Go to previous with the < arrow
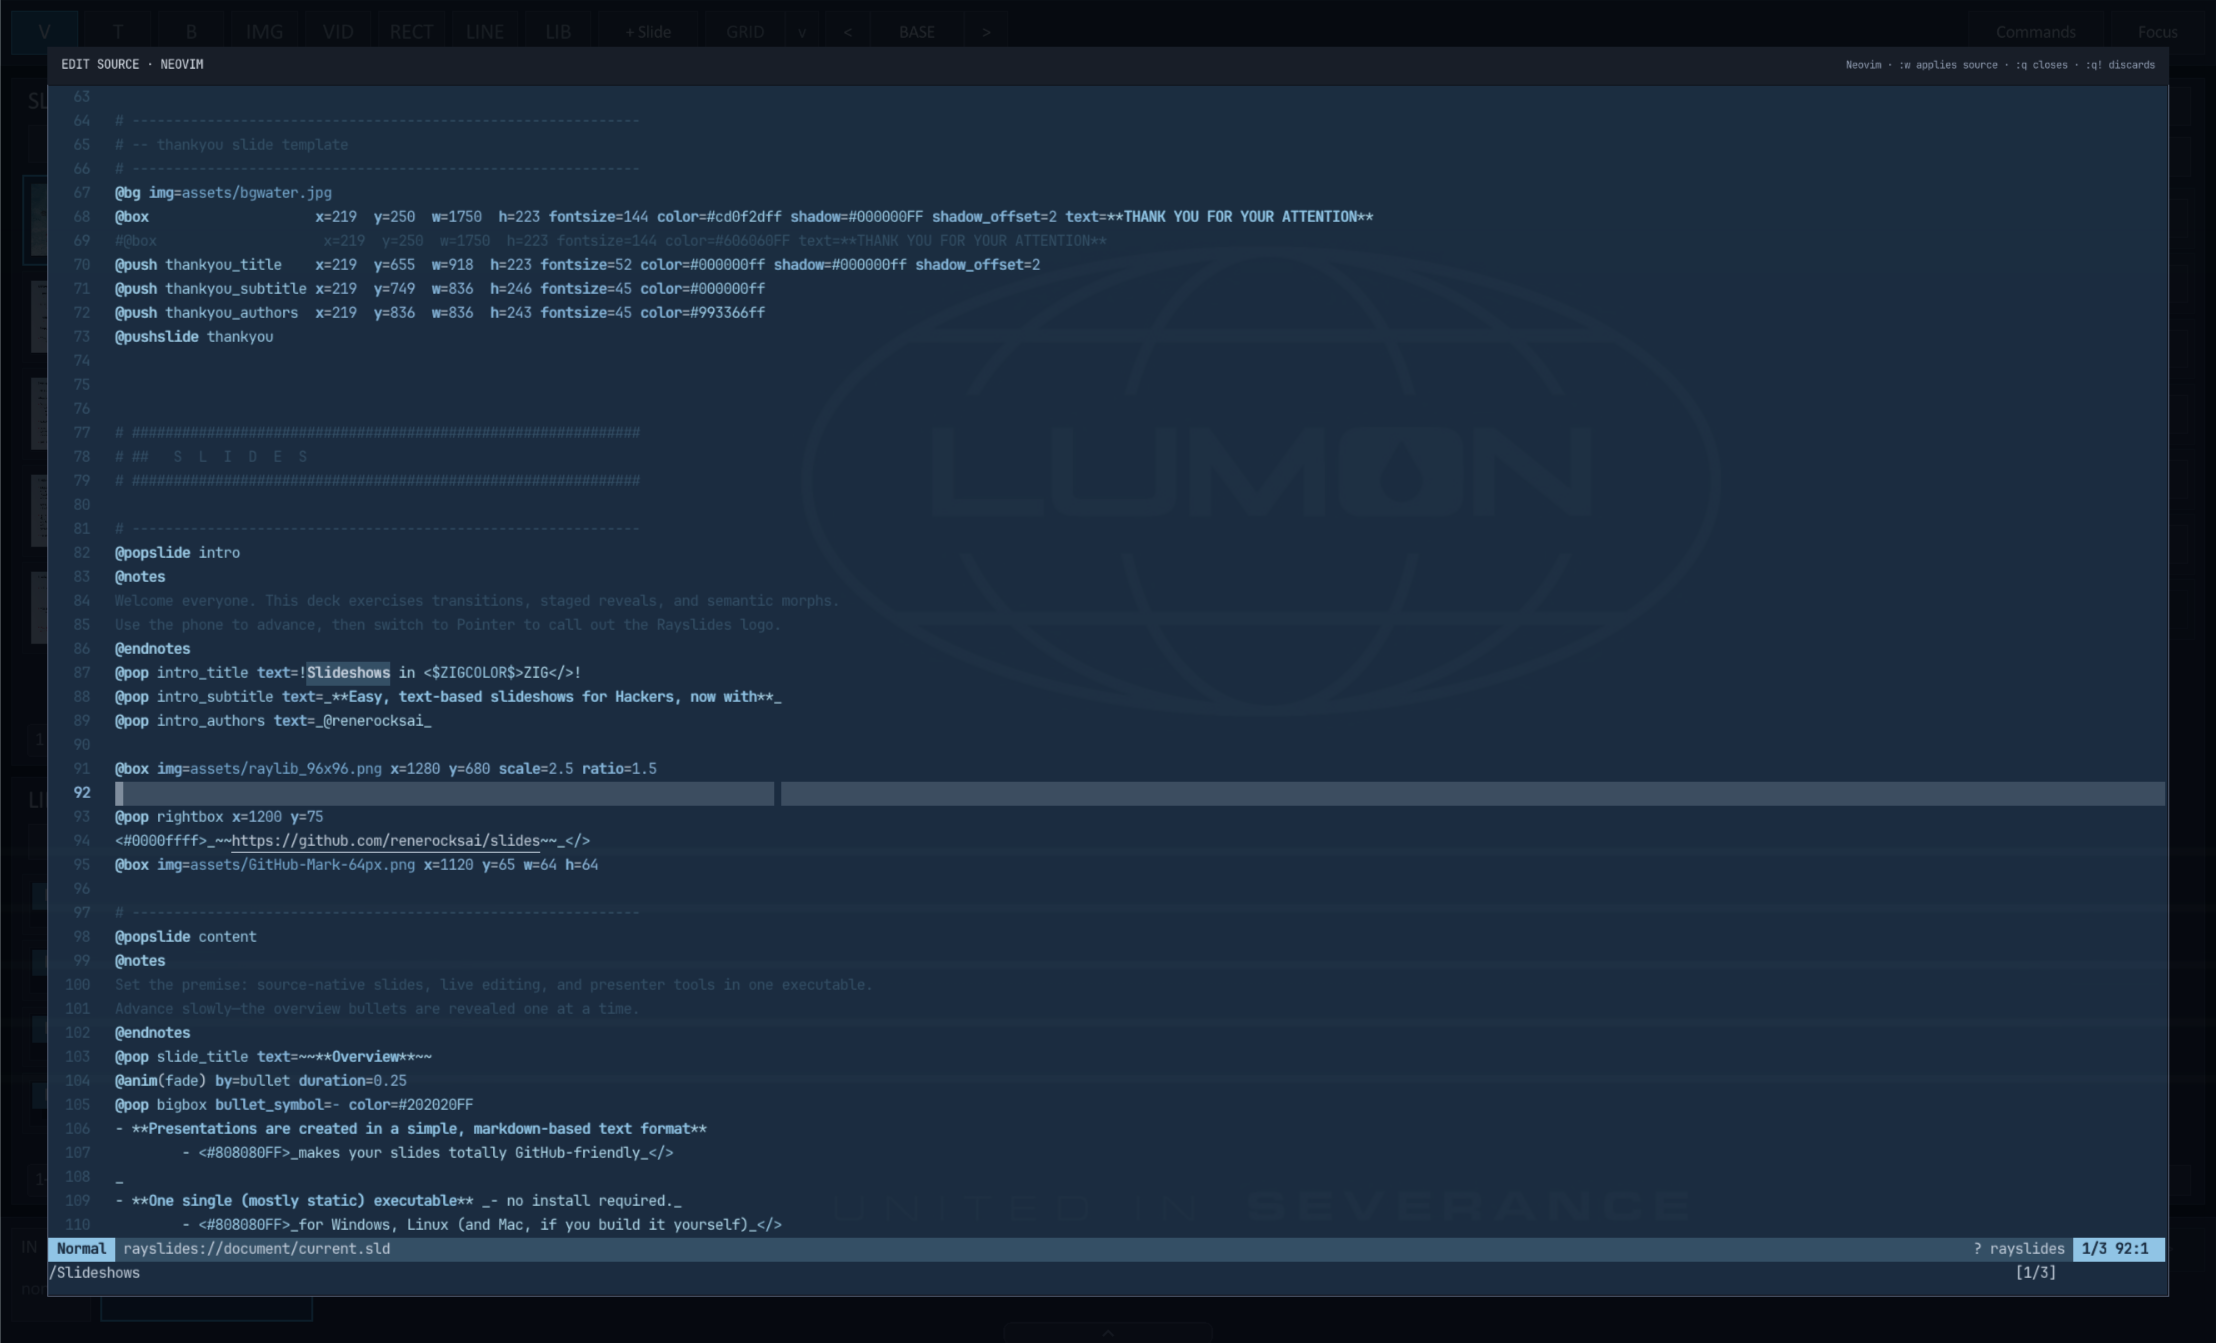This screenshot has width=2216, height=1343. (848, 32)
